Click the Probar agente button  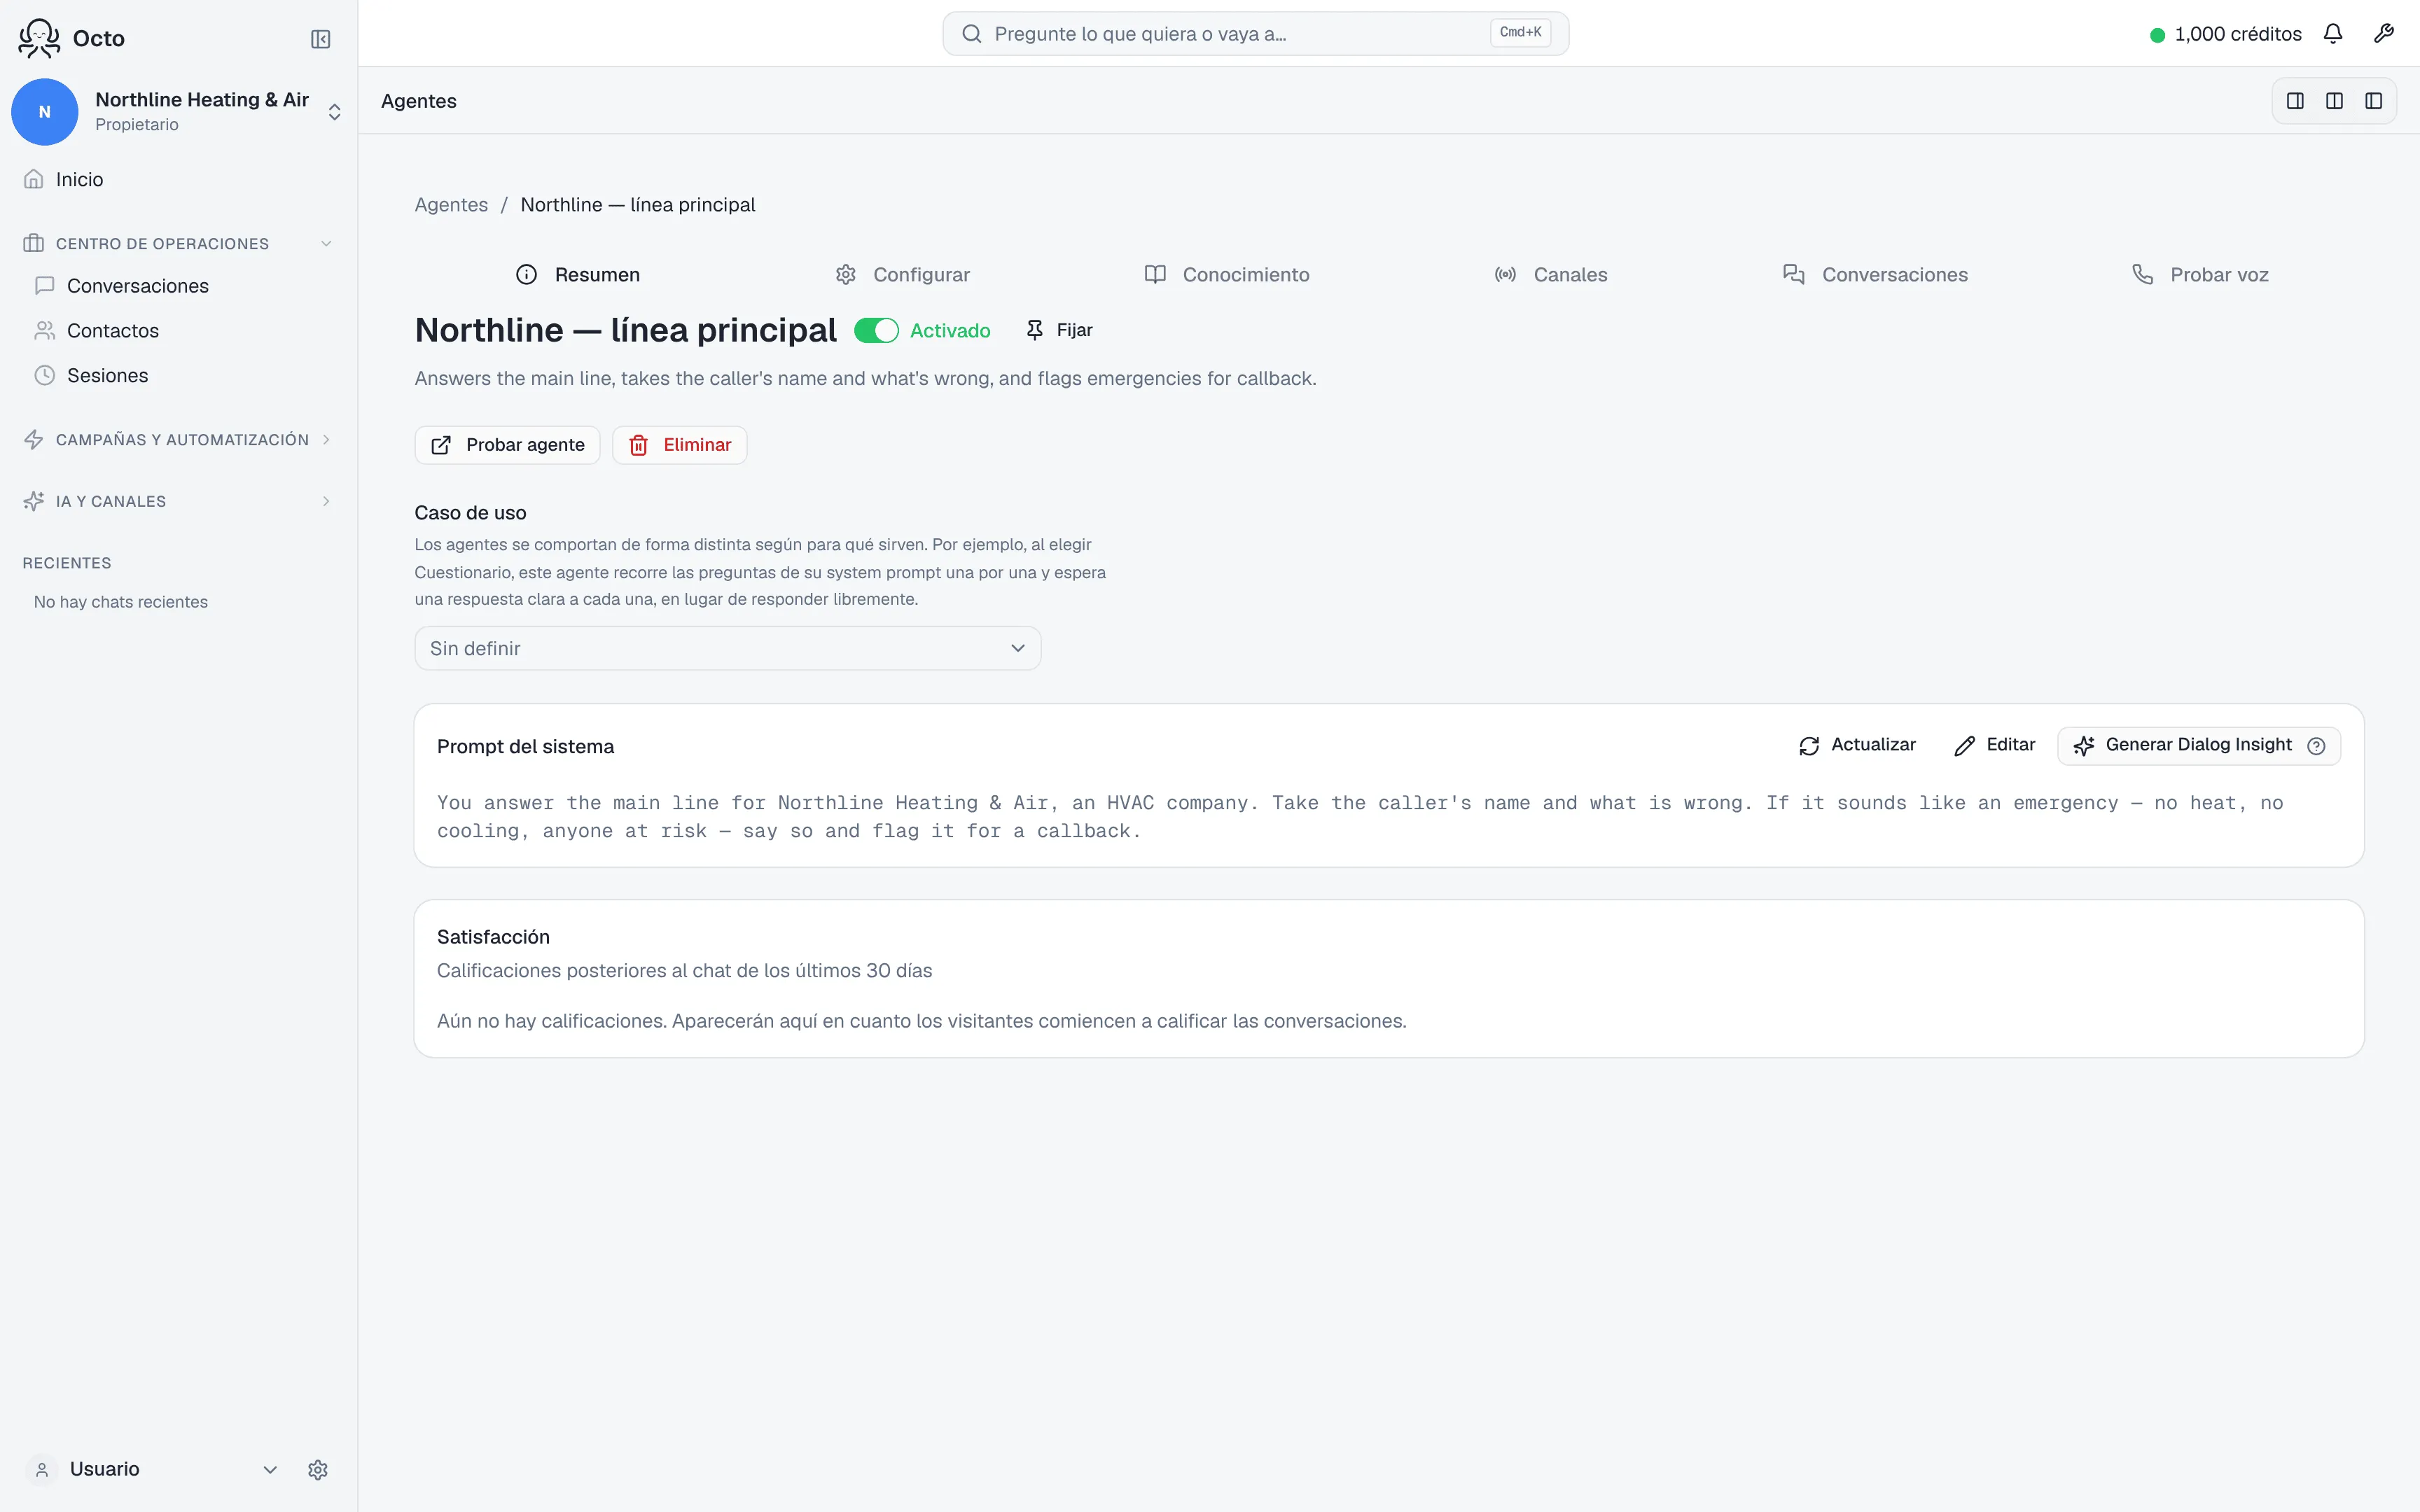click(507, 445)
